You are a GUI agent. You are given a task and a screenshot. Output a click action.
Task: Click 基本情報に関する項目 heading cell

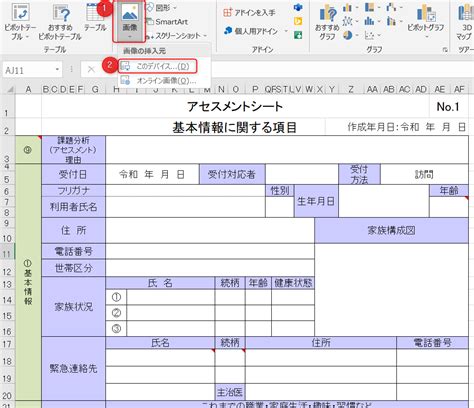[234, 127]
